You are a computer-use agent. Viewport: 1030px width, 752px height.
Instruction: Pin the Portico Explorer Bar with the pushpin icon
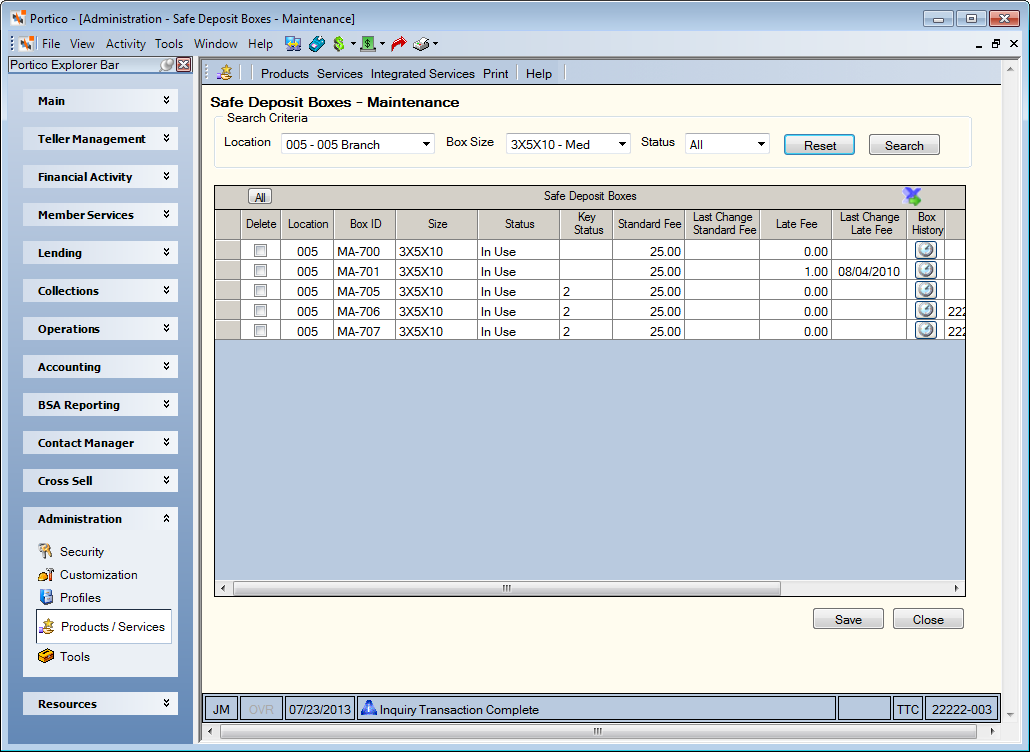pos(168,64)
